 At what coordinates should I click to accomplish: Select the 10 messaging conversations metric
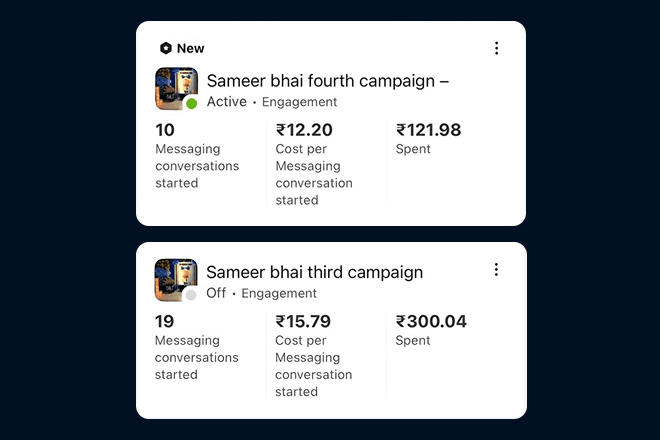pos(197,156)
